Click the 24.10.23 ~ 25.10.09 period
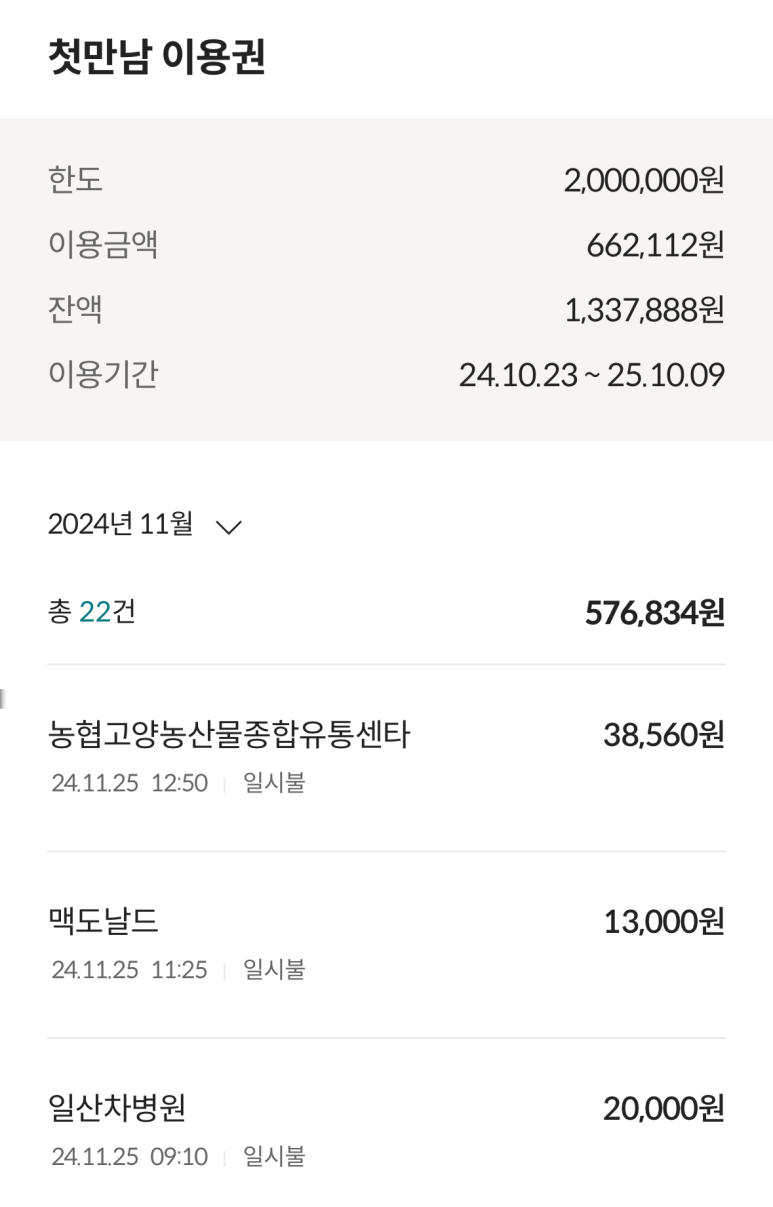 coord(591,375)
